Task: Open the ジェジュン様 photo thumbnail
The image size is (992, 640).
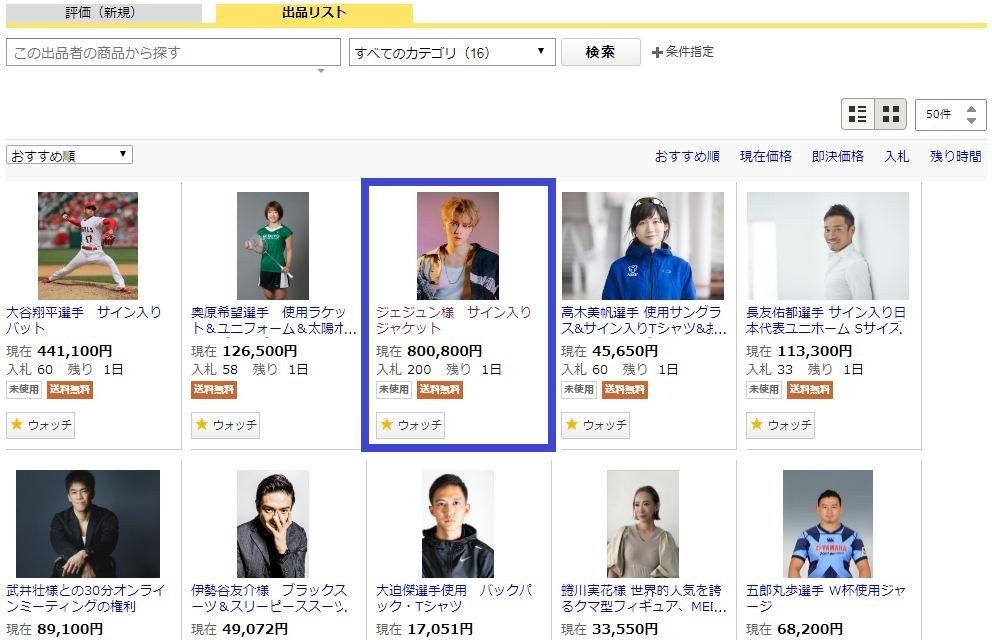Action: [x=457, y=246]
